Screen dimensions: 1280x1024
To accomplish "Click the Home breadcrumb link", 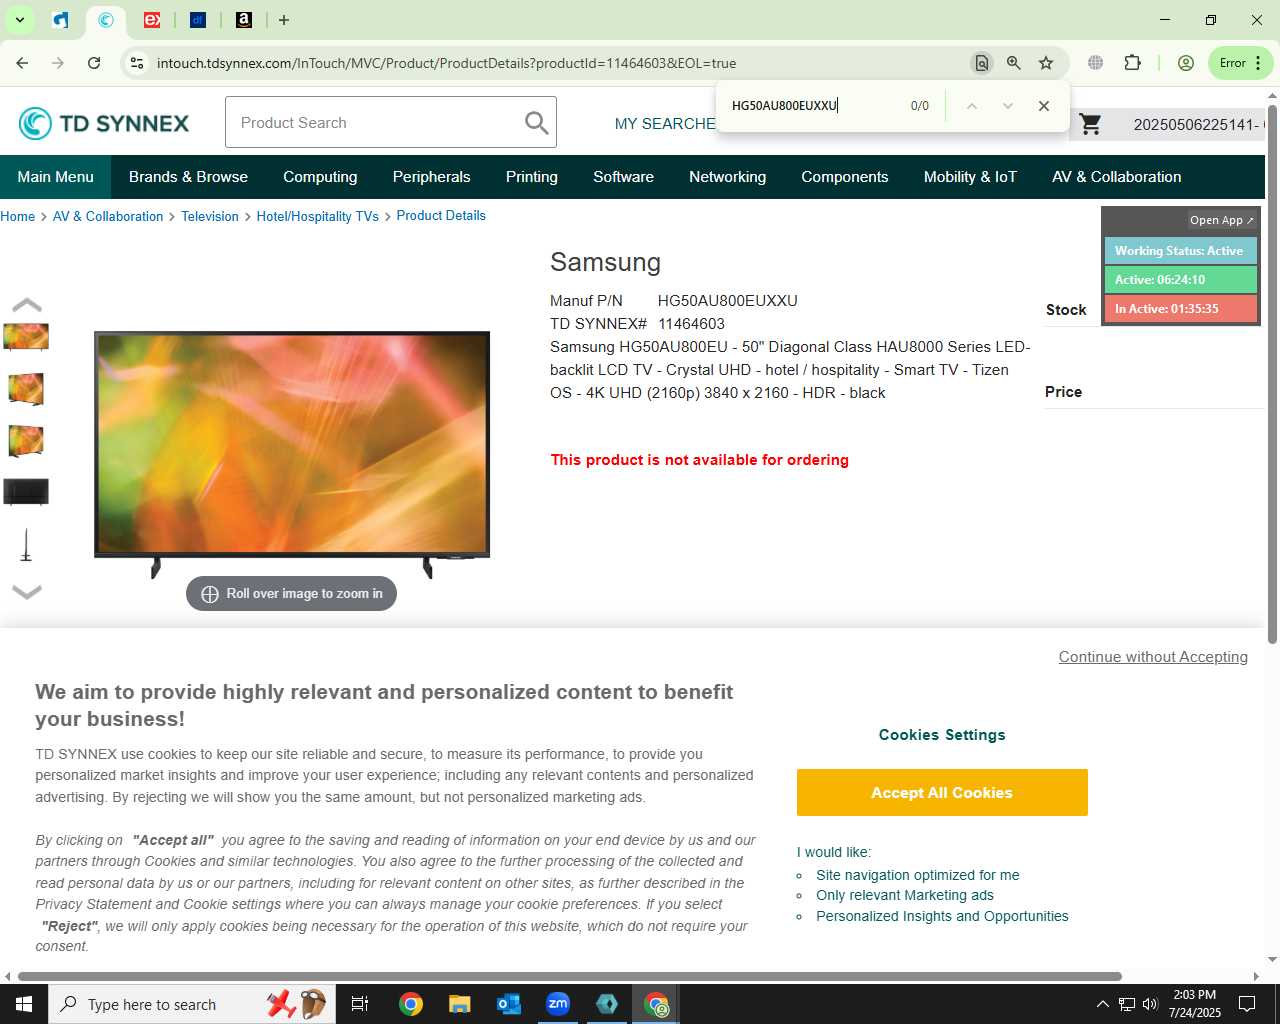I will [x=17, y=217].
